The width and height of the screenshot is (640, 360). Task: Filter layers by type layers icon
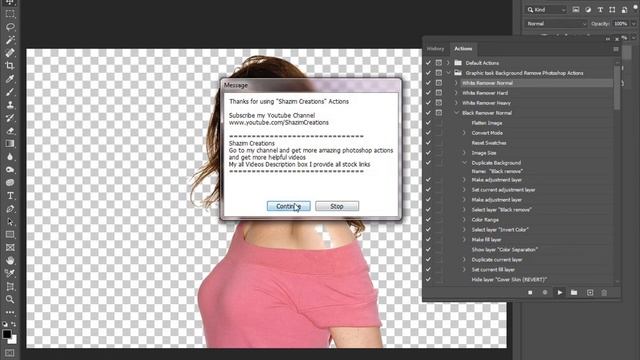tap(600, 10)
